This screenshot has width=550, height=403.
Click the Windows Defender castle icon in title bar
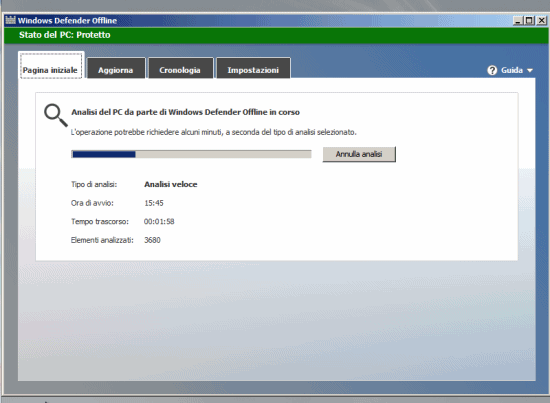tap(11, 20)
